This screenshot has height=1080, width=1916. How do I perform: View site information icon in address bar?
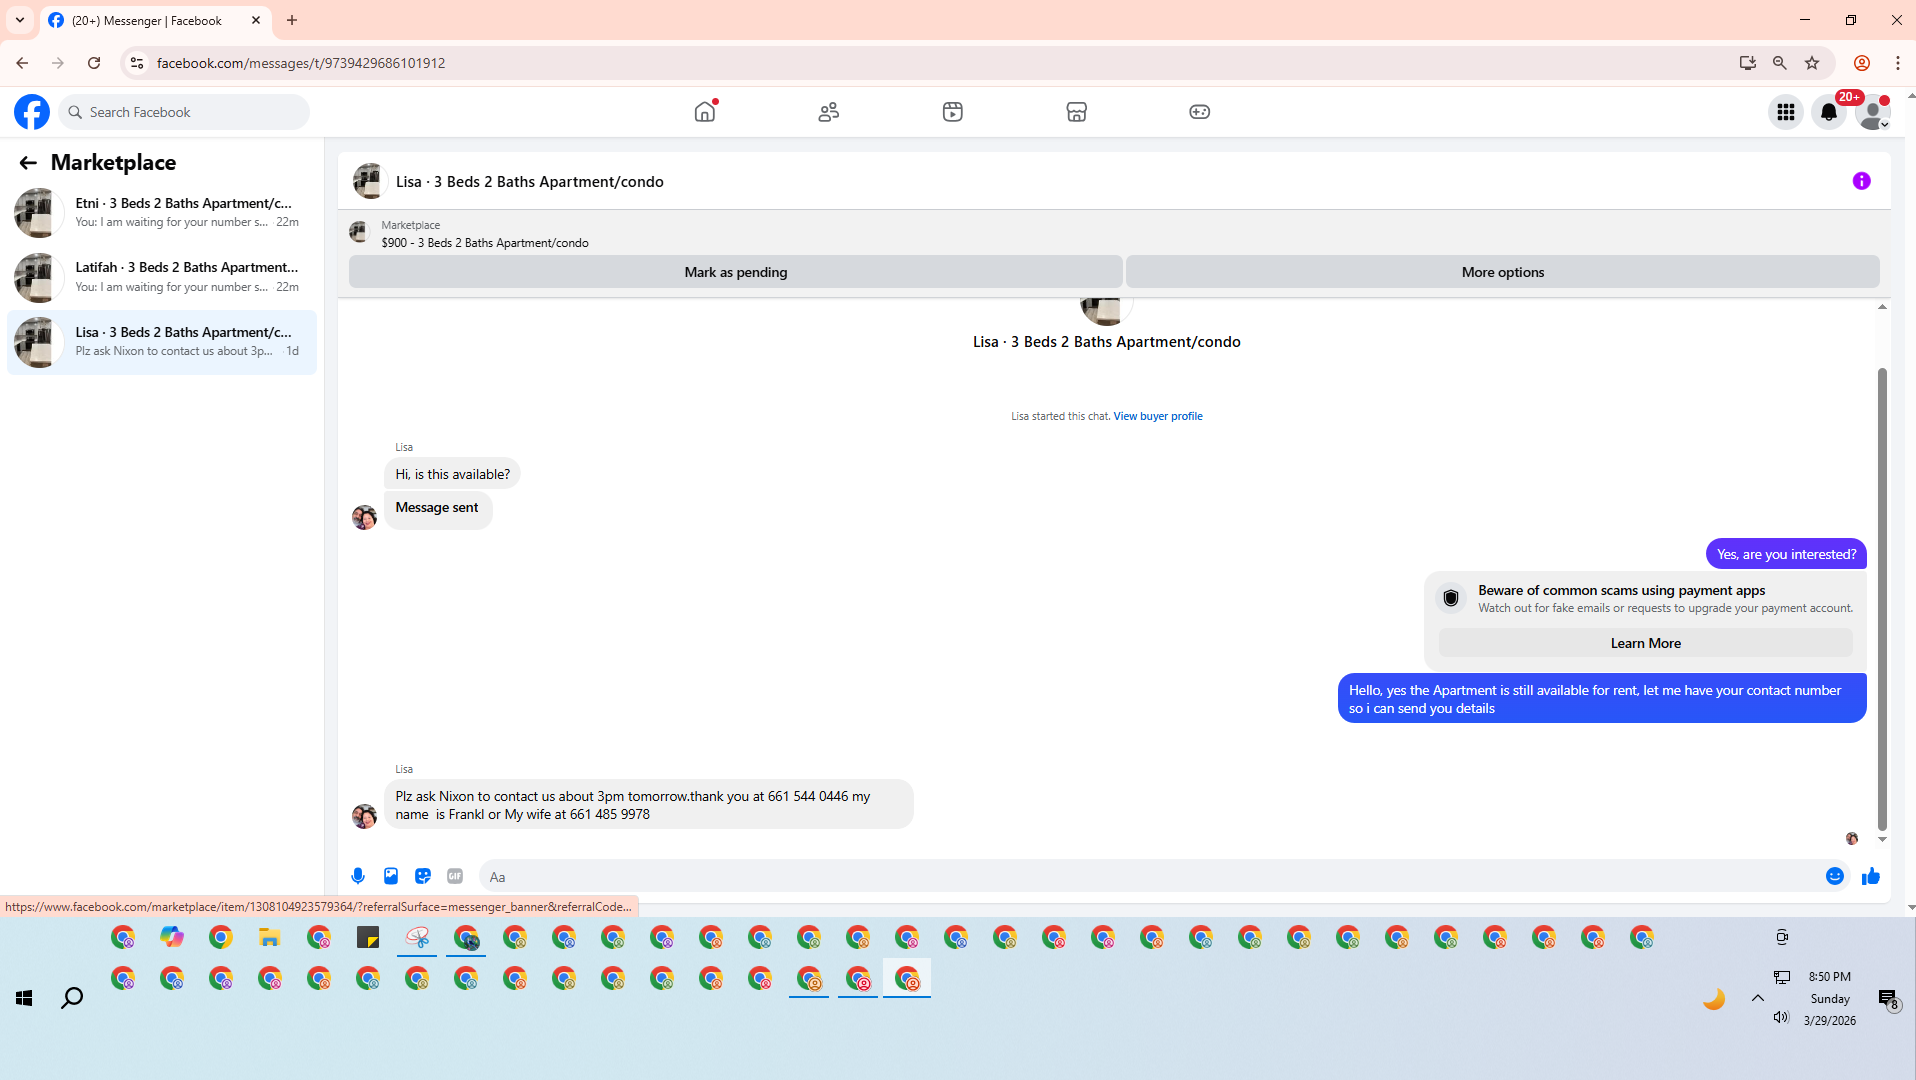pyautogui.click(x=137, y=63)
